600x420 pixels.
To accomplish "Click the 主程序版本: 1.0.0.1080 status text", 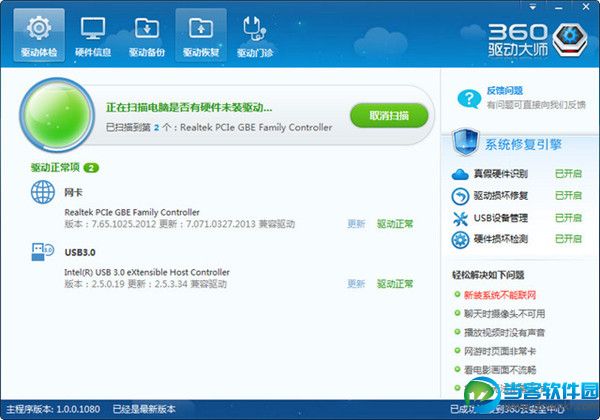I will click(53, 409).
